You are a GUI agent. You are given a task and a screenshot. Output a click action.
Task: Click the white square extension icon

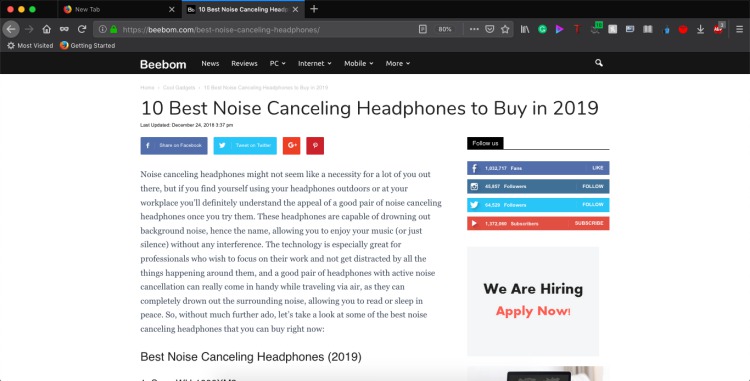point(612,29)
